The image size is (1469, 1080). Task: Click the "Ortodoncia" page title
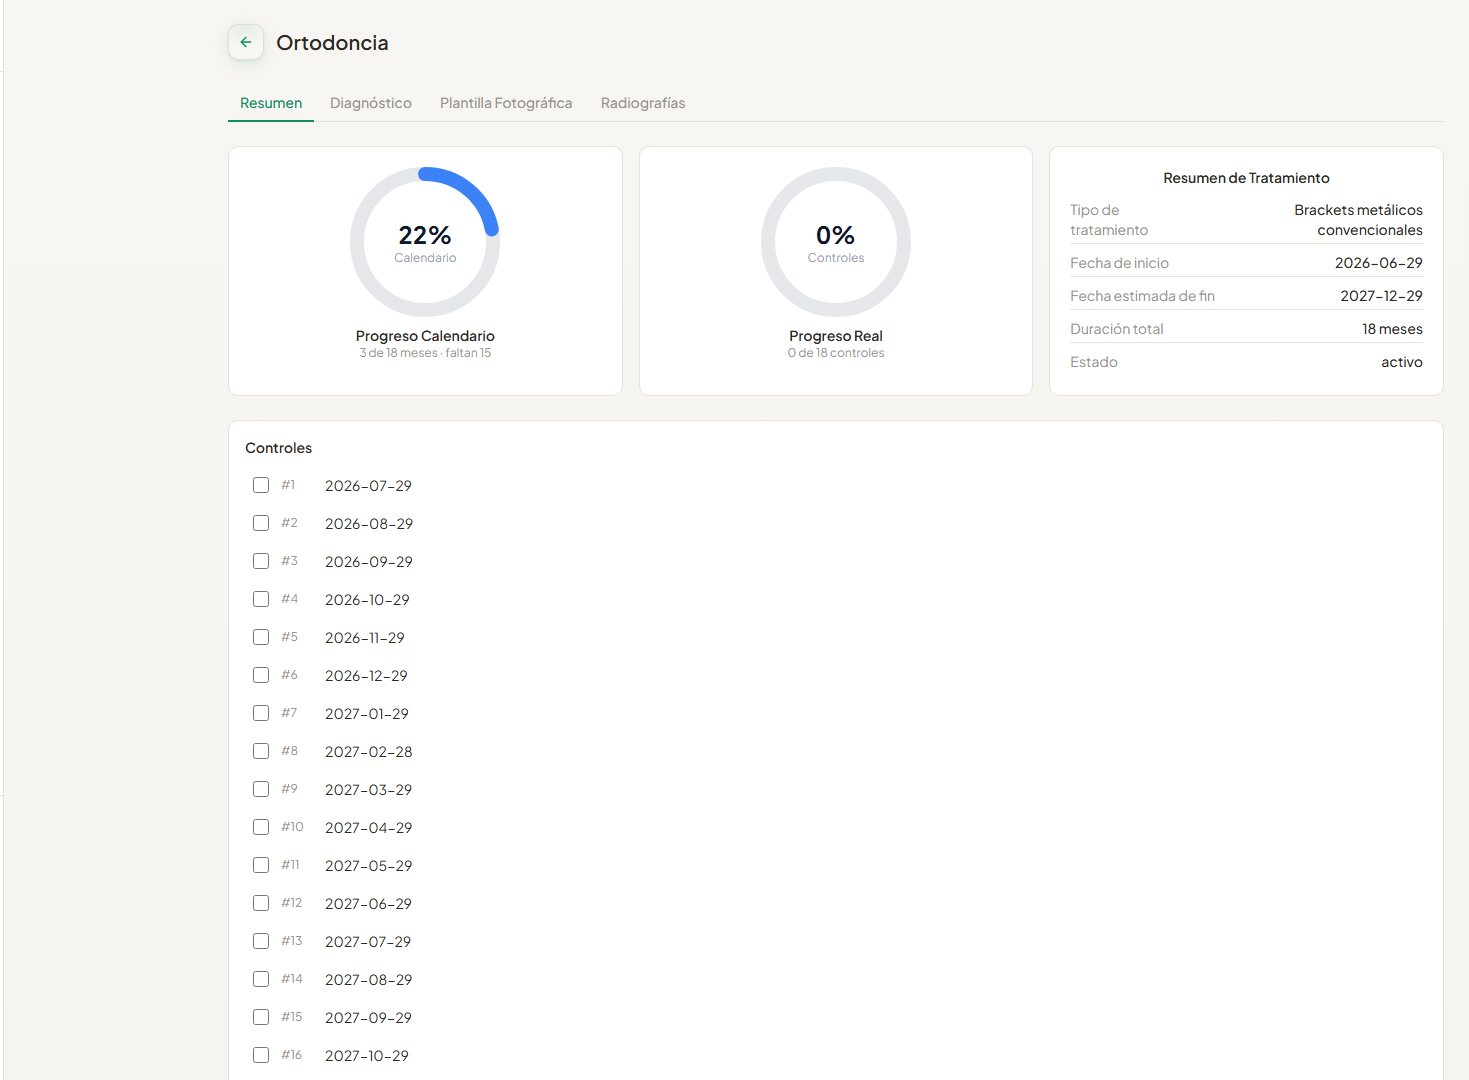[x=332, y=43]
